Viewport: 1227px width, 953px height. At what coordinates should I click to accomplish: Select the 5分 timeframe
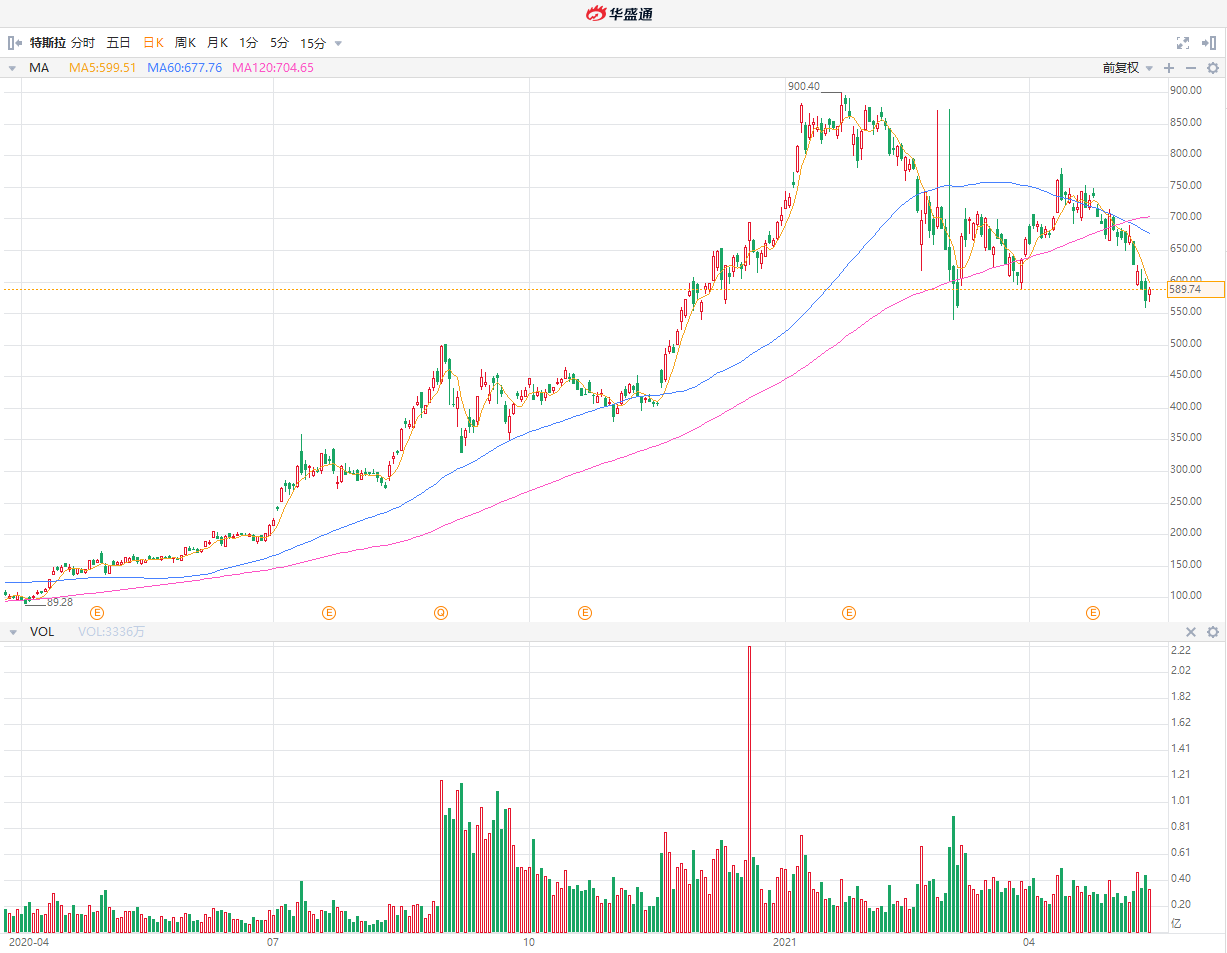279,43
